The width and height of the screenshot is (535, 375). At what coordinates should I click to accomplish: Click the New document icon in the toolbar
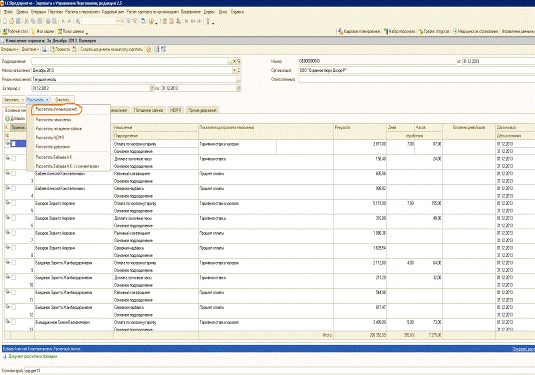coord(5,21)
